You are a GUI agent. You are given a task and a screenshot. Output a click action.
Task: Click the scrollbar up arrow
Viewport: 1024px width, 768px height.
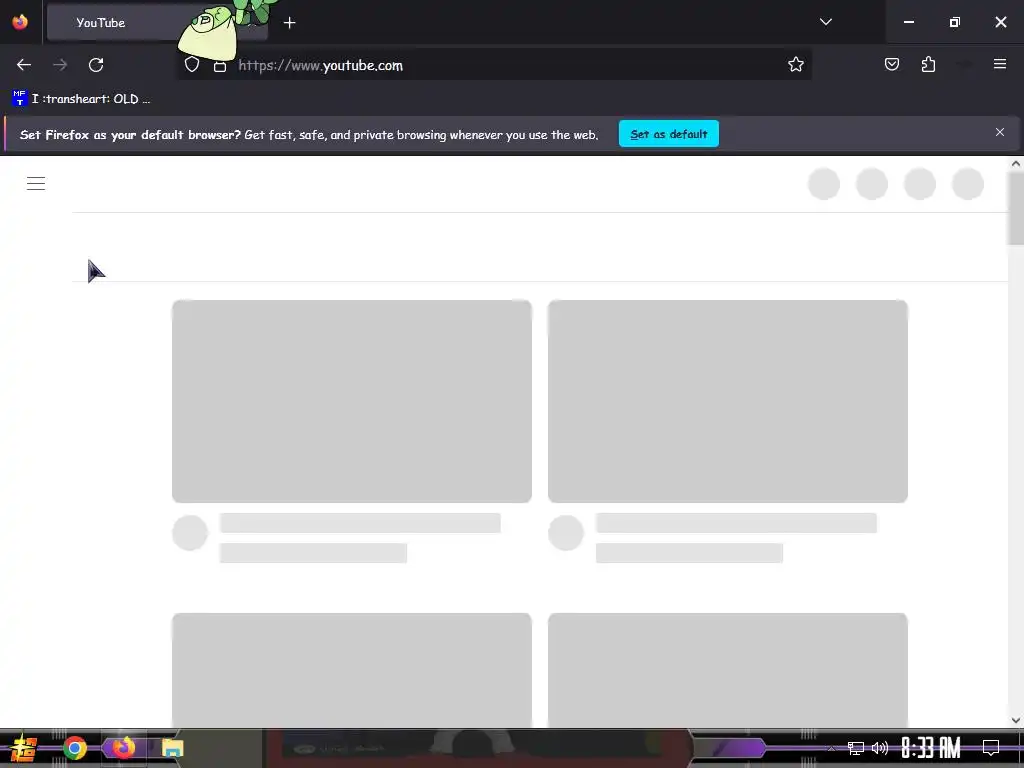[x=1016, y=164]
